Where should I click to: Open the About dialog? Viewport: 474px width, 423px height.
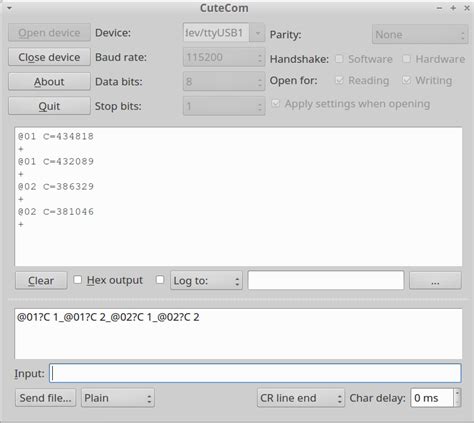[49, 82]
